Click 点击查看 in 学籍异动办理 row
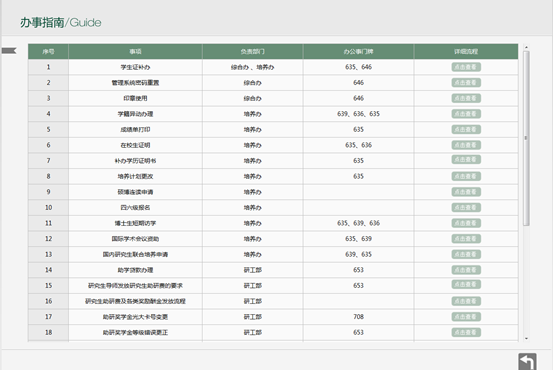The height and width of the screenshot is (370, 553). click(x=466, y=114)
